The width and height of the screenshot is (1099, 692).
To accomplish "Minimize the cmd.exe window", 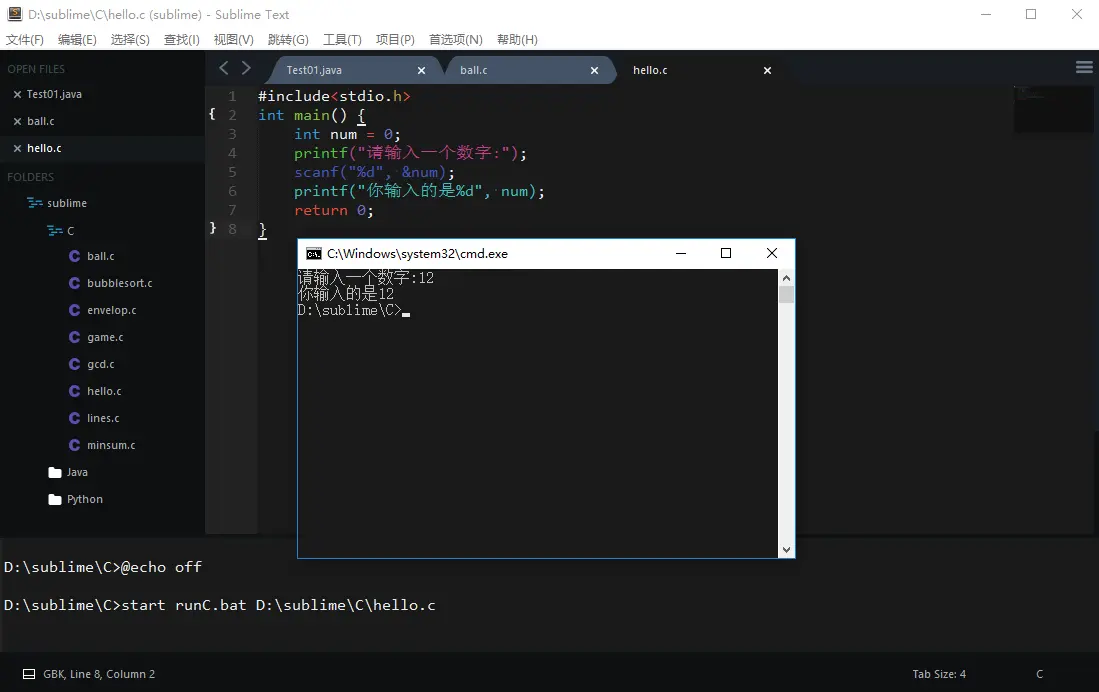I will (x=681, y=254).
